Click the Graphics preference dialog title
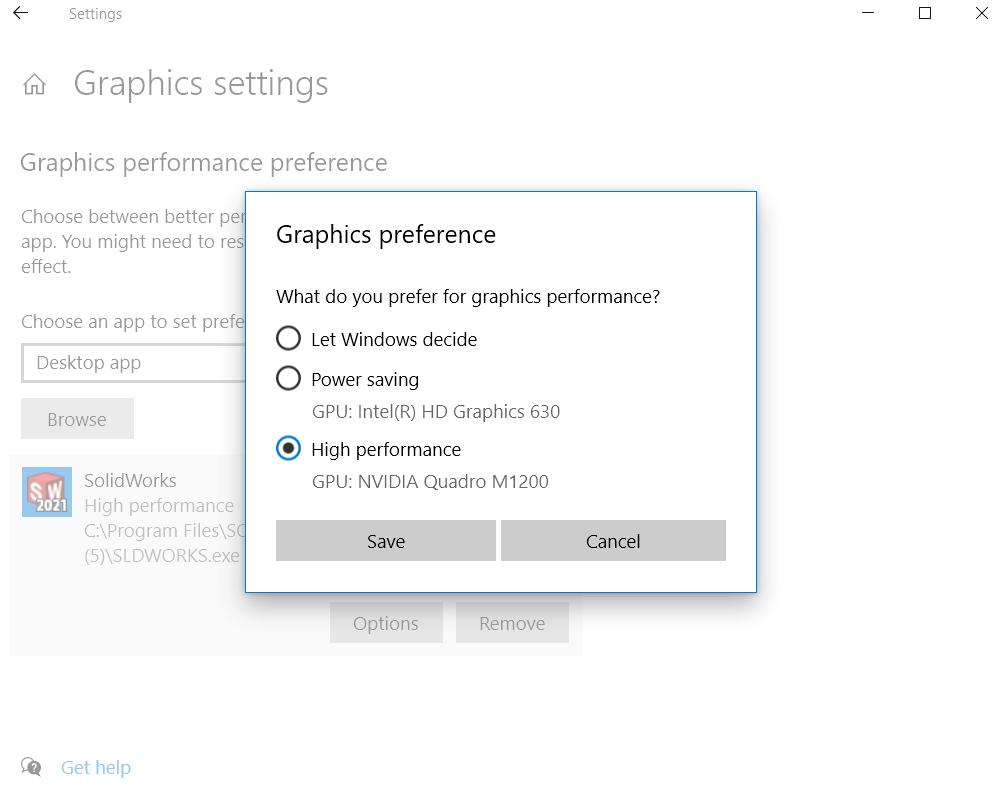 click(385, 234)
